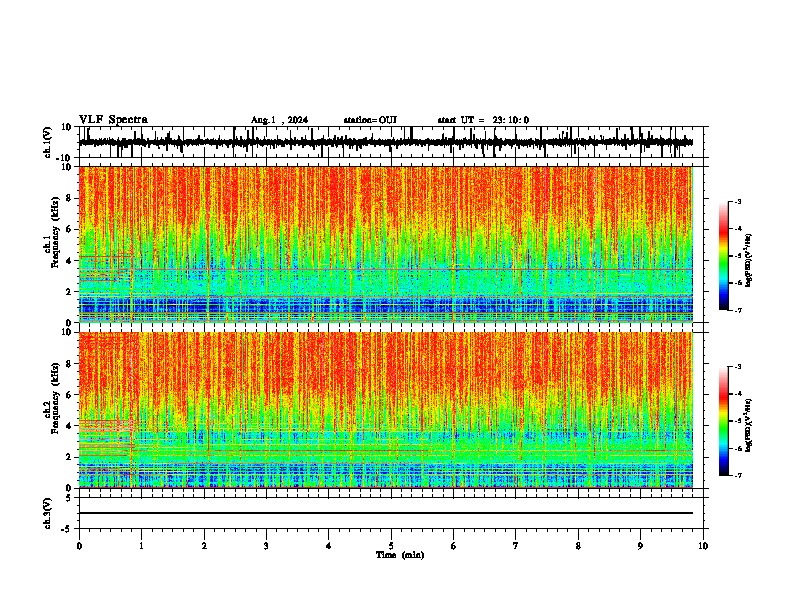Viewport: 792px width, 612px height.
Task: Click the 'ch.1(V)' axis label
Action: coord(47,142)
